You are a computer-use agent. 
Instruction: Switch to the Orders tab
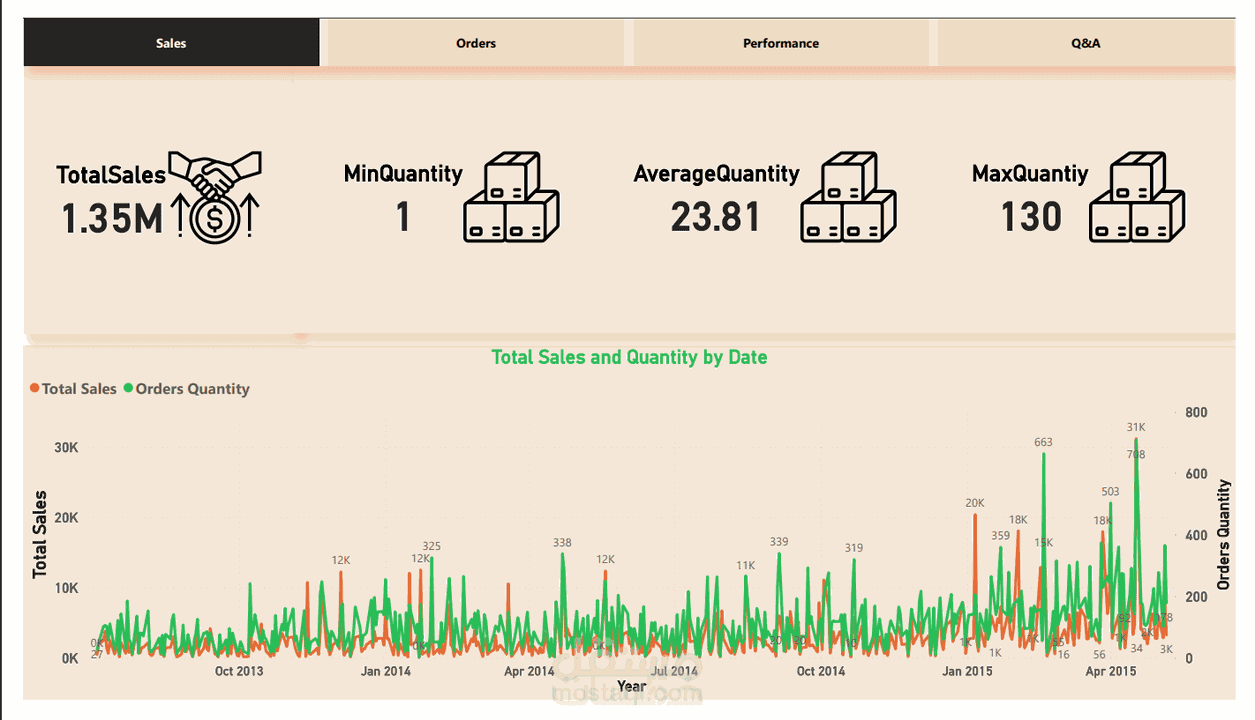pyautogui.click(x=476, y=43)
